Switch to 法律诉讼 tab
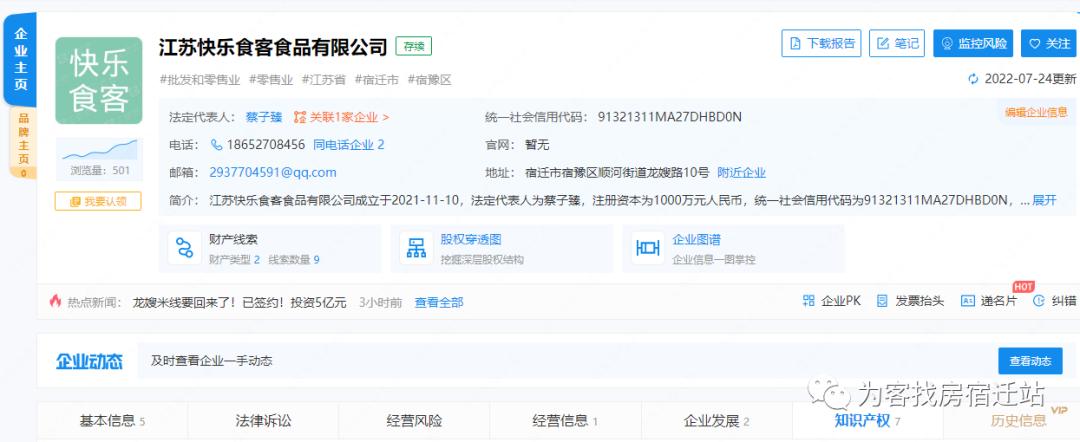Image resolution: width=1080 pixels, height=442 pixels. point(263,421)
